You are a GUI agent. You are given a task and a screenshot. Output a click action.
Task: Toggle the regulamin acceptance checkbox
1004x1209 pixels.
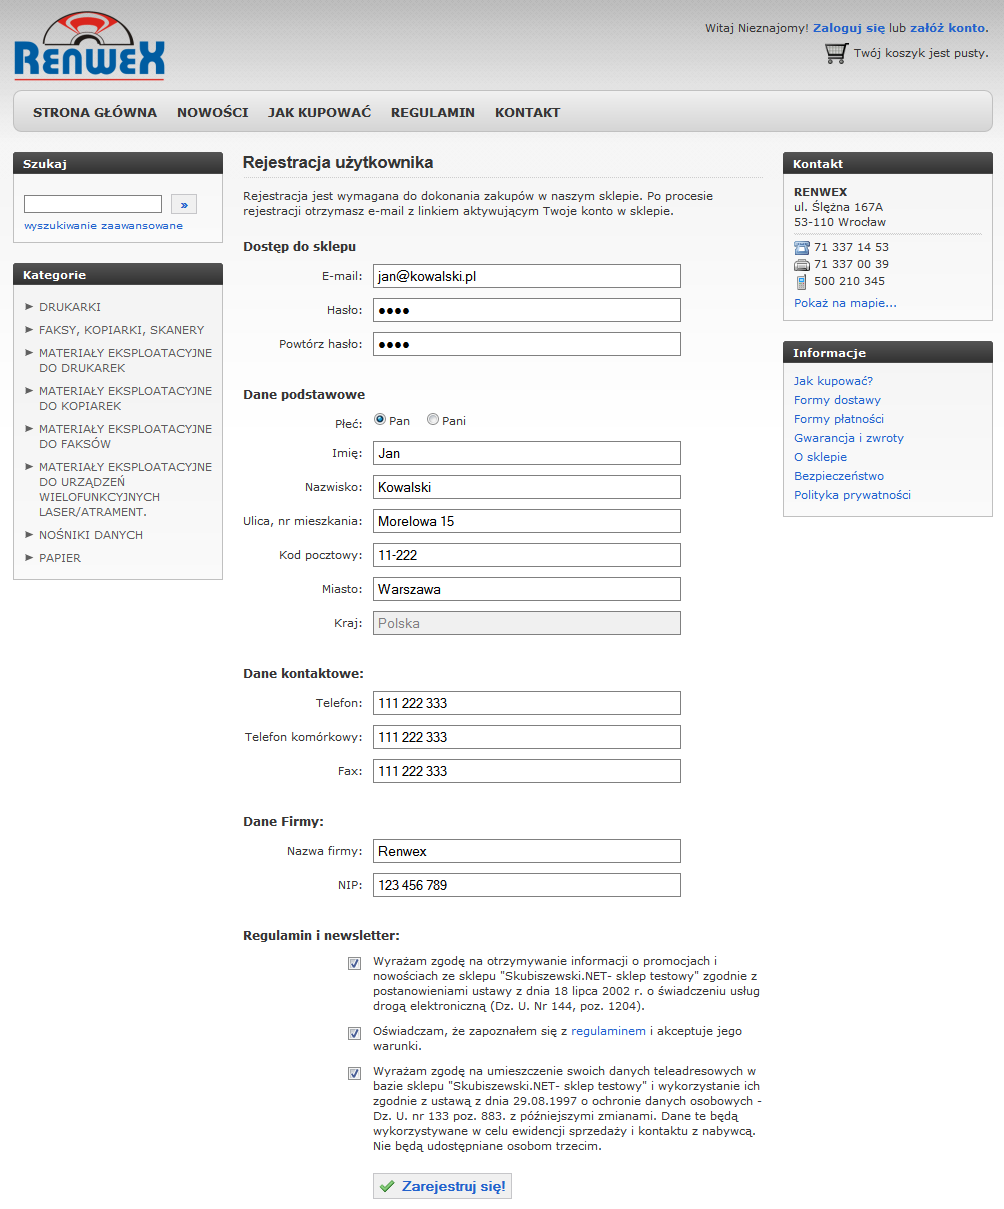pyautogui.click(x=354, y=1033)
